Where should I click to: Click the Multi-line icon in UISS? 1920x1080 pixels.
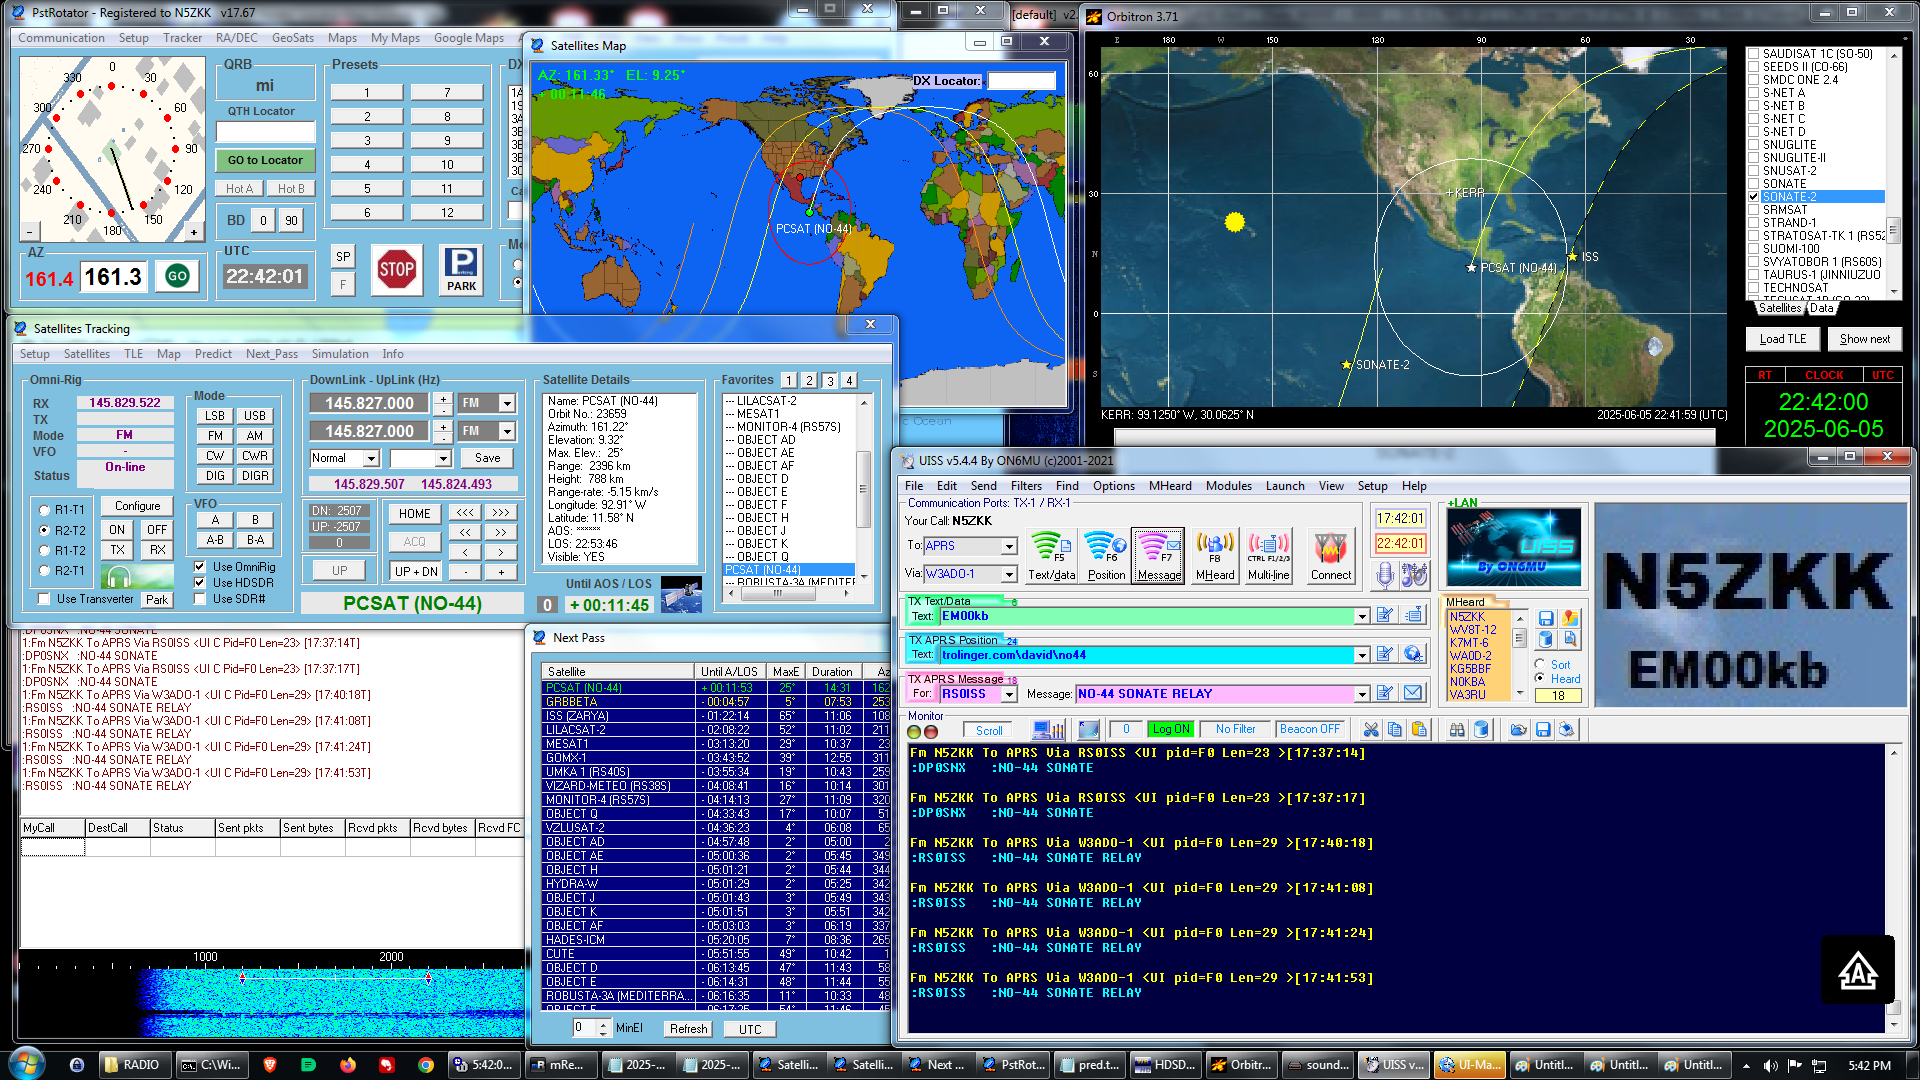[1268, 555]
